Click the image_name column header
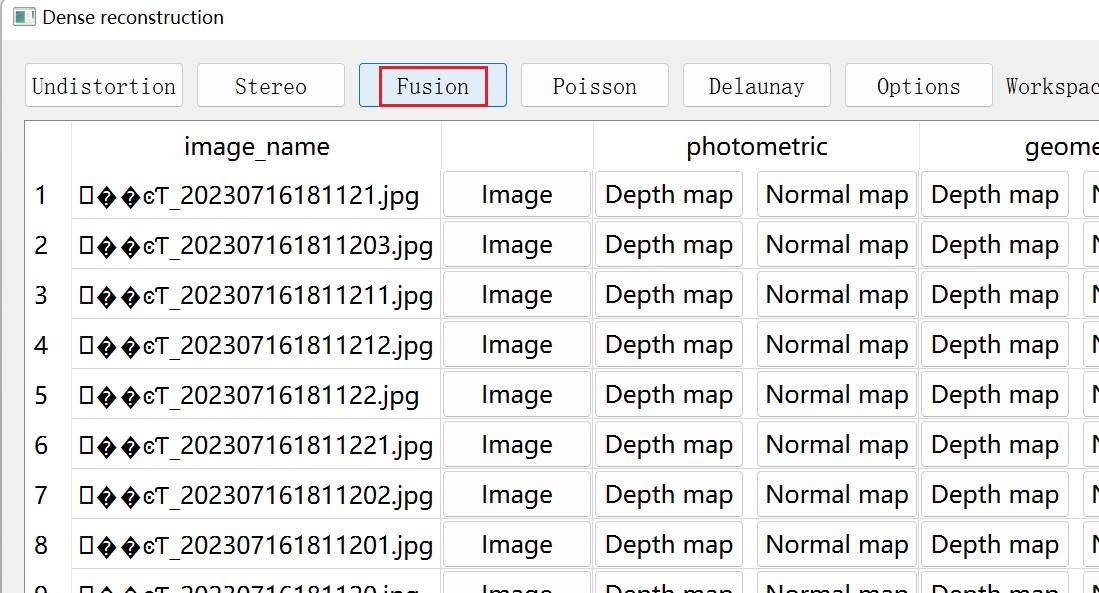This screenshot has height=593, width=1099. [257, 146]
